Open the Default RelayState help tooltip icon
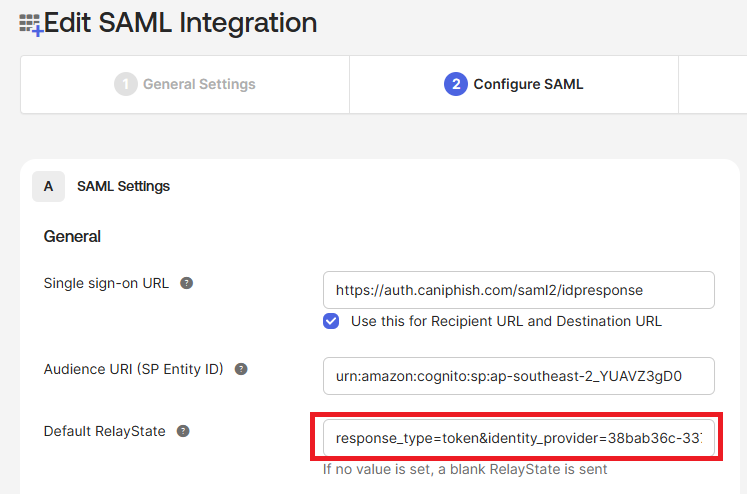 tap(183, 431)
